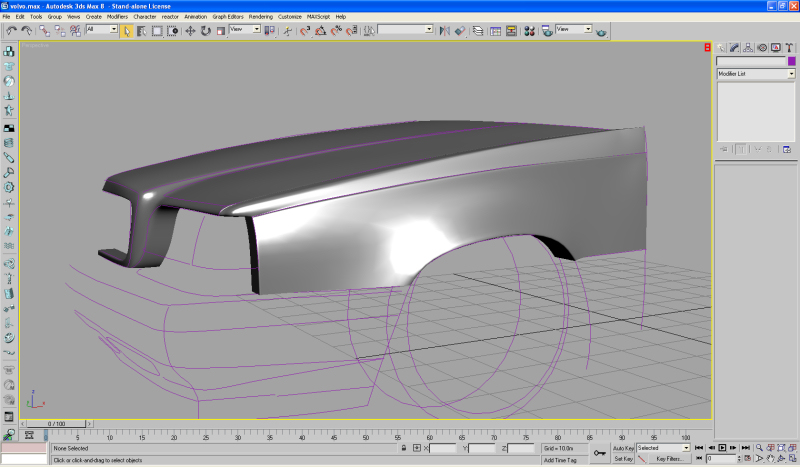Click the purple object color swatch
800x467 pixels.
(791, 61)
